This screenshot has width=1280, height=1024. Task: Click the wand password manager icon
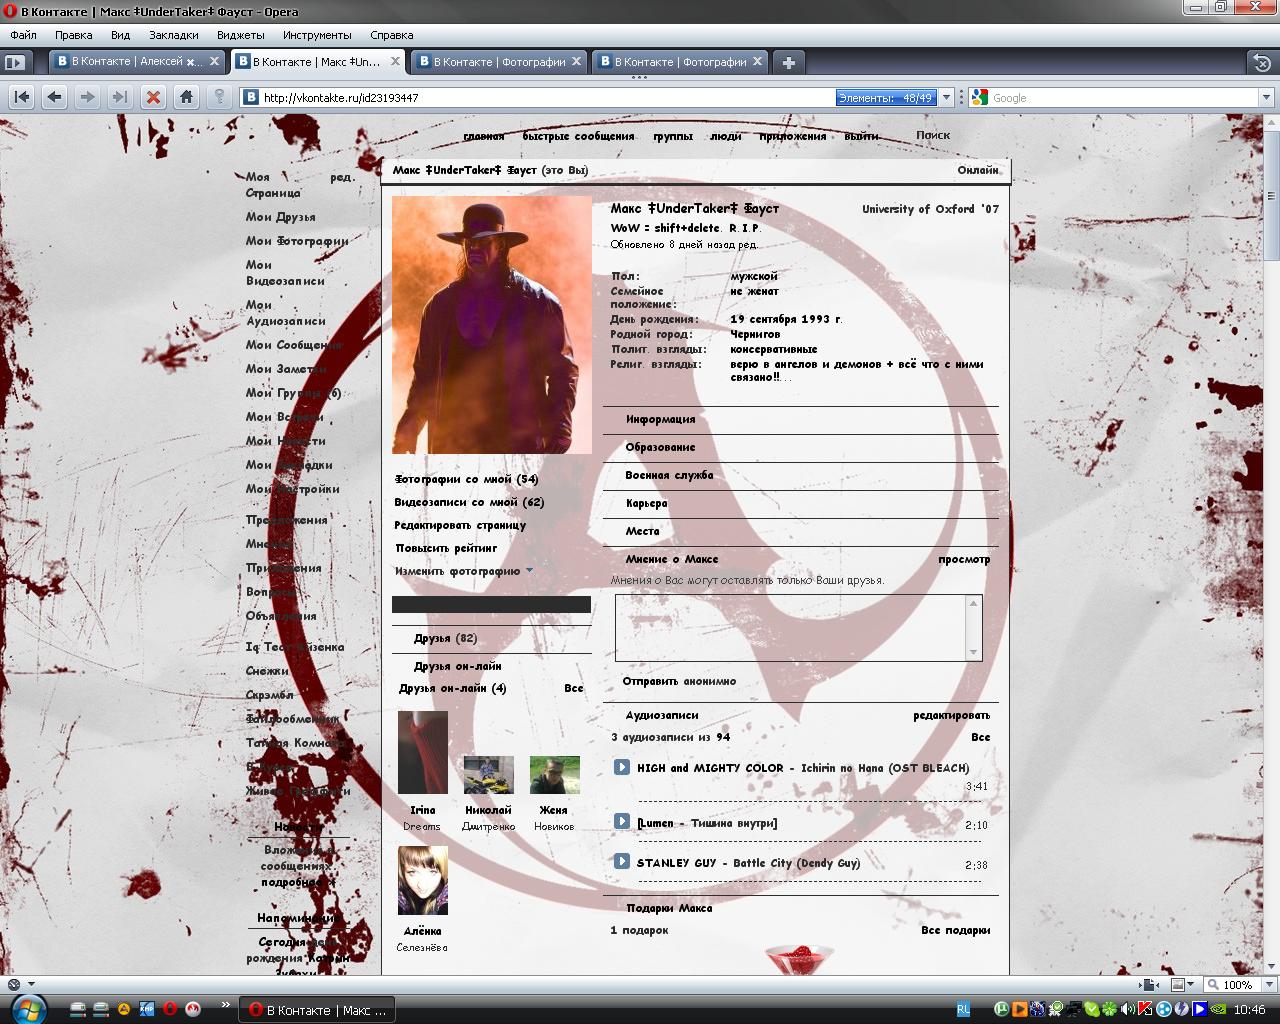tap(219, 97)
